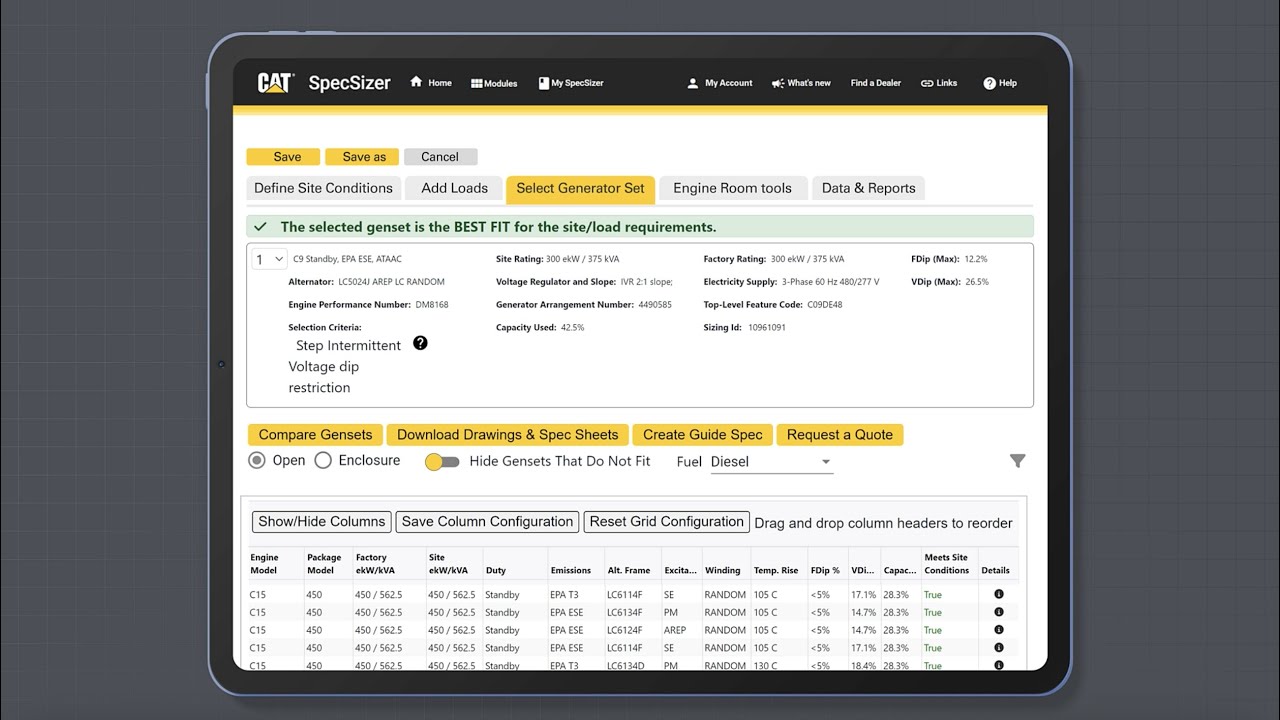Screen dimensions: 1280x720
Task: Open details for LC6134F PM row
Action: tap(998, 612)
